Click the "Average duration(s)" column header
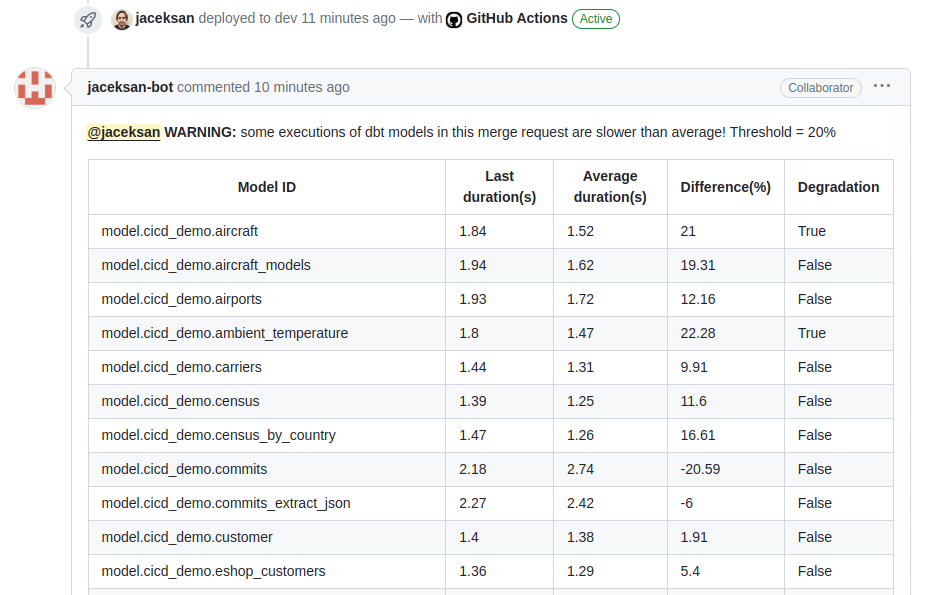 [x=610, y=187]
